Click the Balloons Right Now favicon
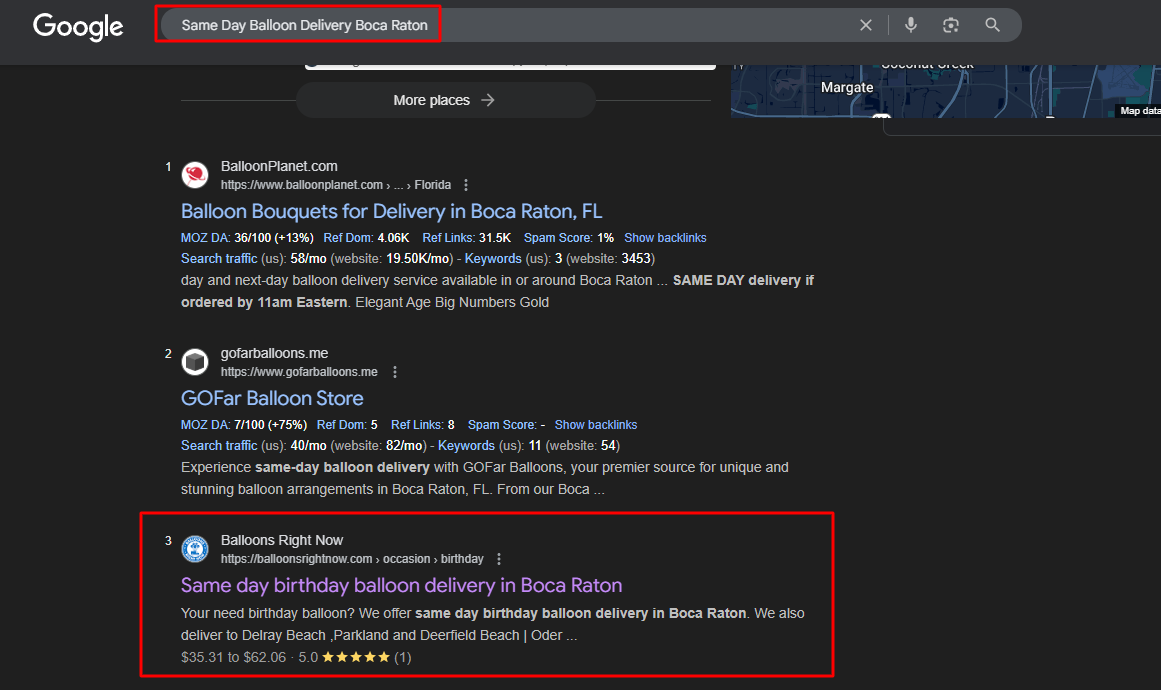This screenshot has height=690, width=1161. [195, 549]
